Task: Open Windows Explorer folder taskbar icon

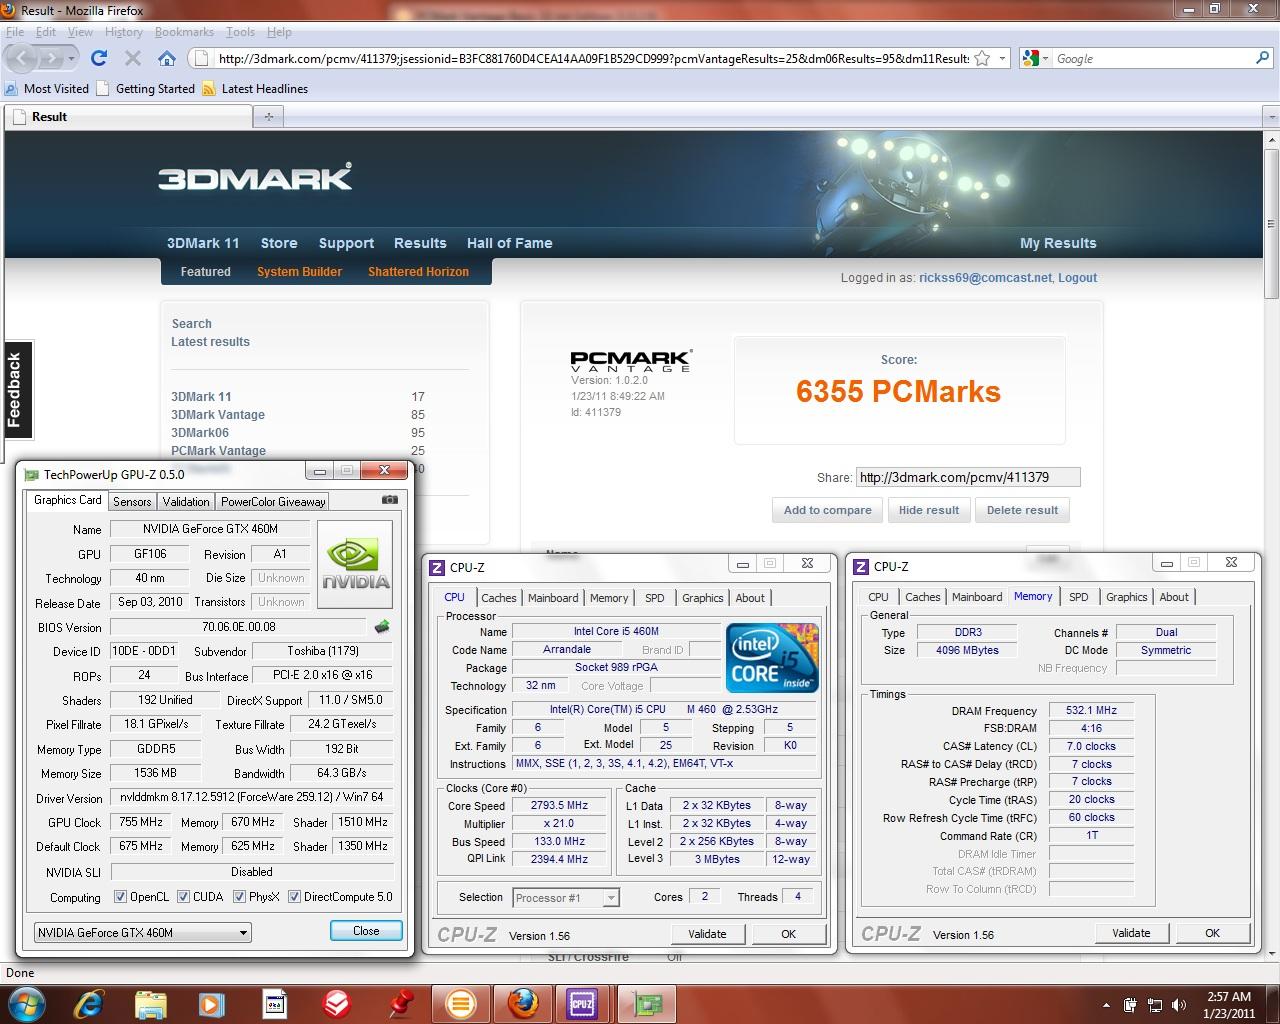Action: (x=150, y=1003)
